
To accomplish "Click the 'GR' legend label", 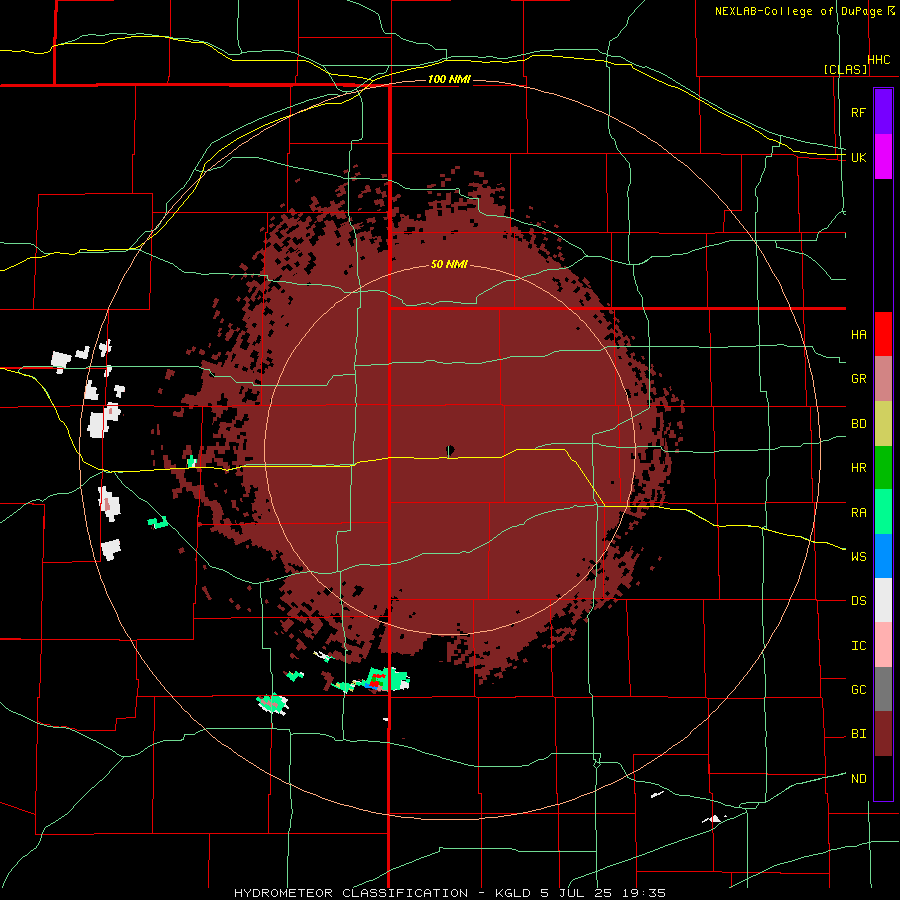I will 859,379.
